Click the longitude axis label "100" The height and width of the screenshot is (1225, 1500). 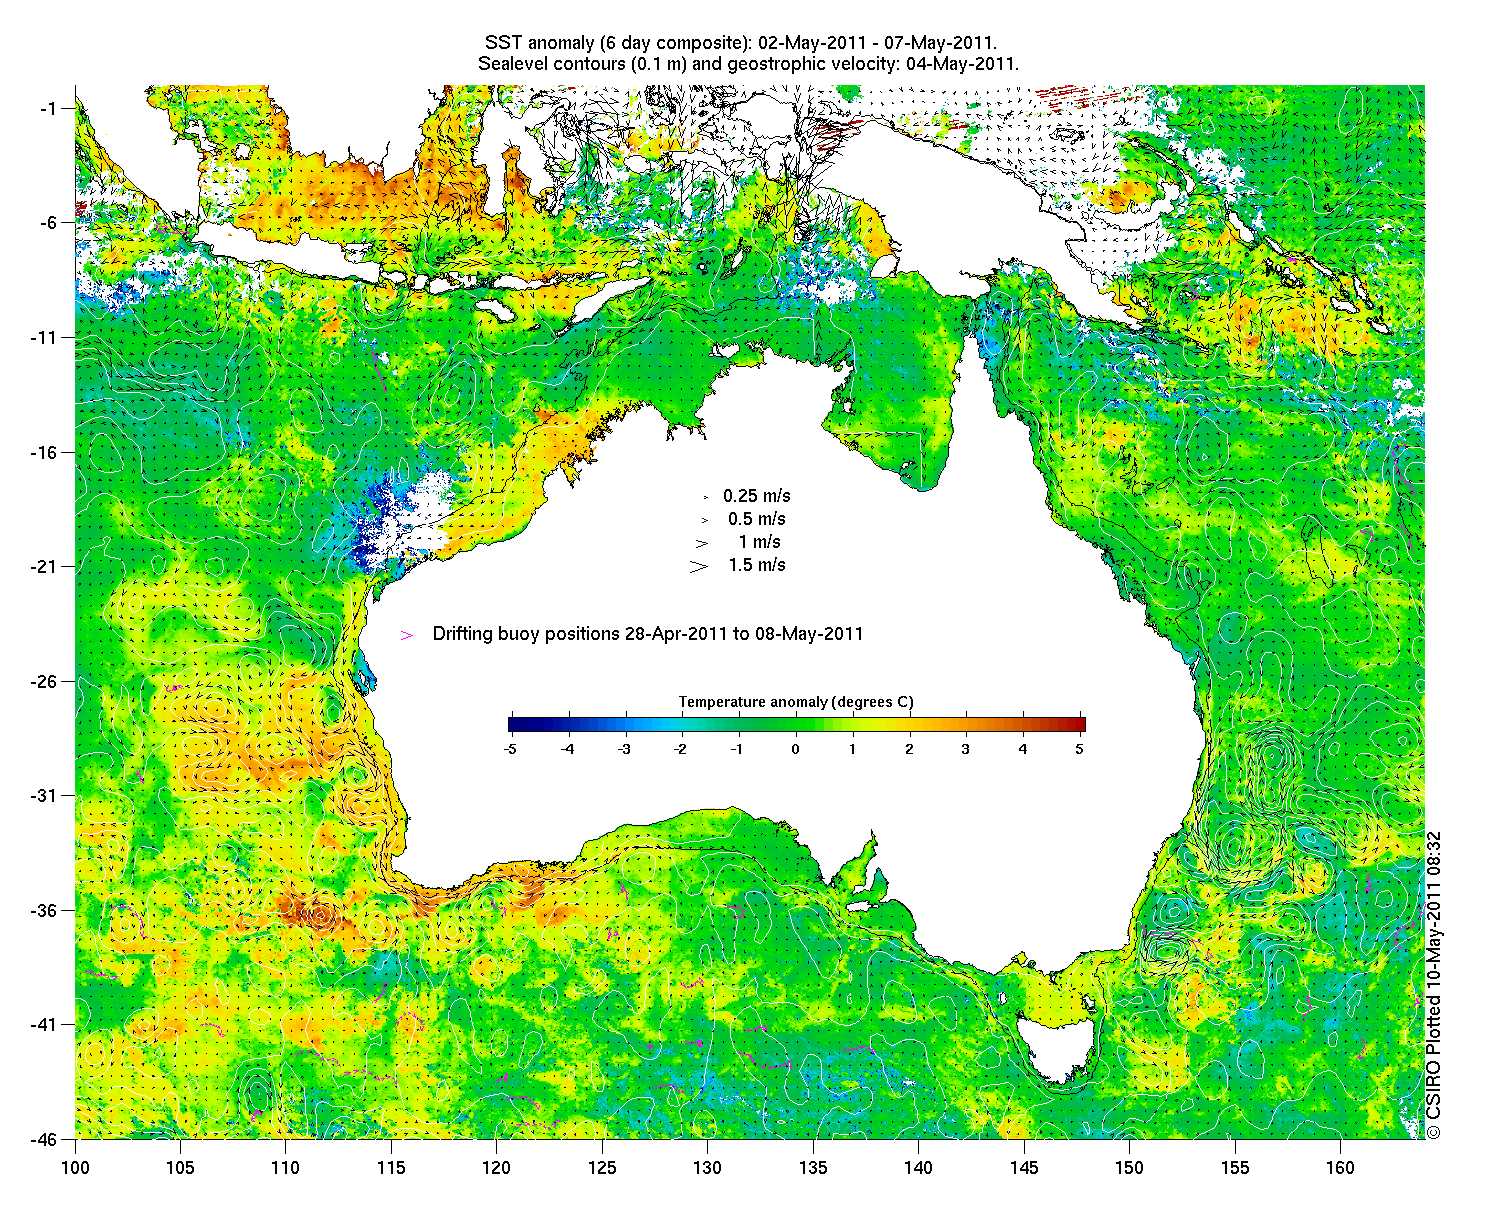[x=75, y=1168]
